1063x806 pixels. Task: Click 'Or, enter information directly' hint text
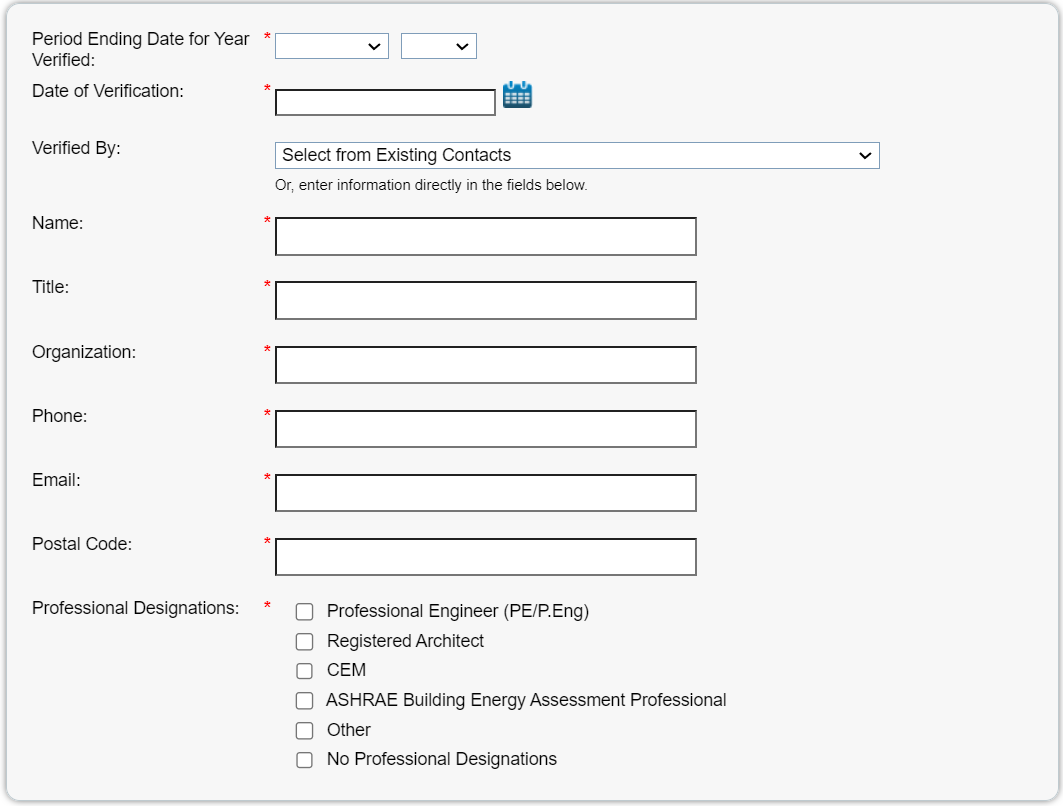coord(430,185)
